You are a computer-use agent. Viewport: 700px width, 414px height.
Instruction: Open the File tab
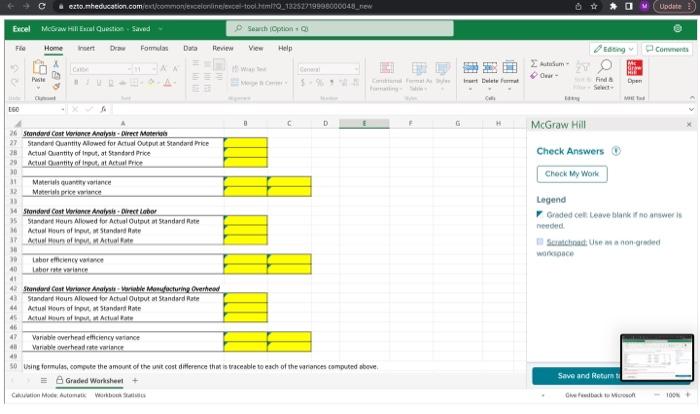click(x=20, y=48)
